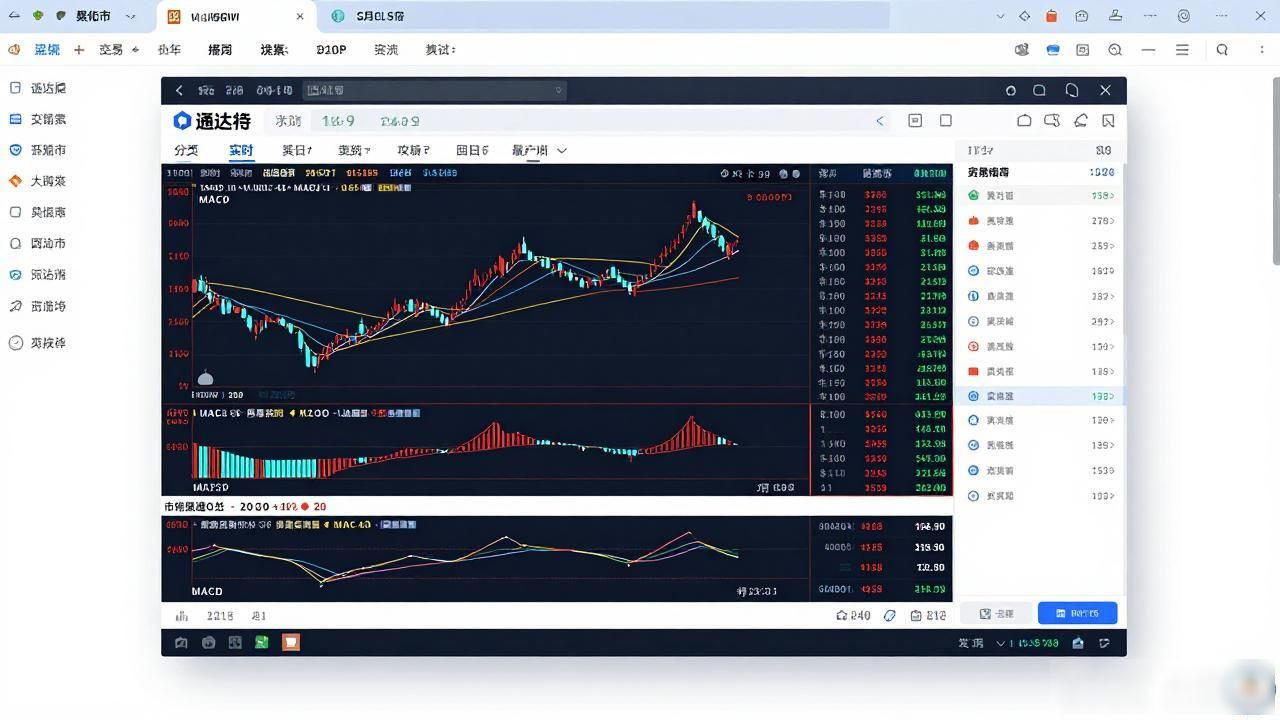The image size is (1280, 720).
Task: Click the 通达特 blue hexagon logo icon
Action: (x=181, y=121)
